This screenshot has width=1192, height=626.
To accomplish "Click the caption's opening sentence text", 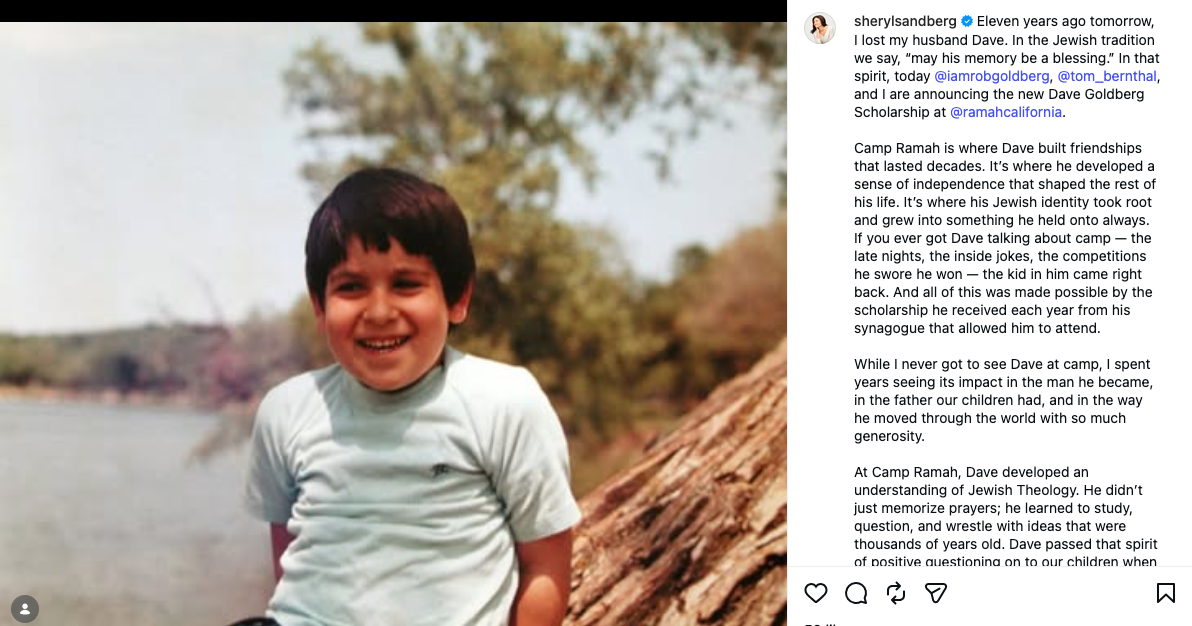I will point(1003,30).
